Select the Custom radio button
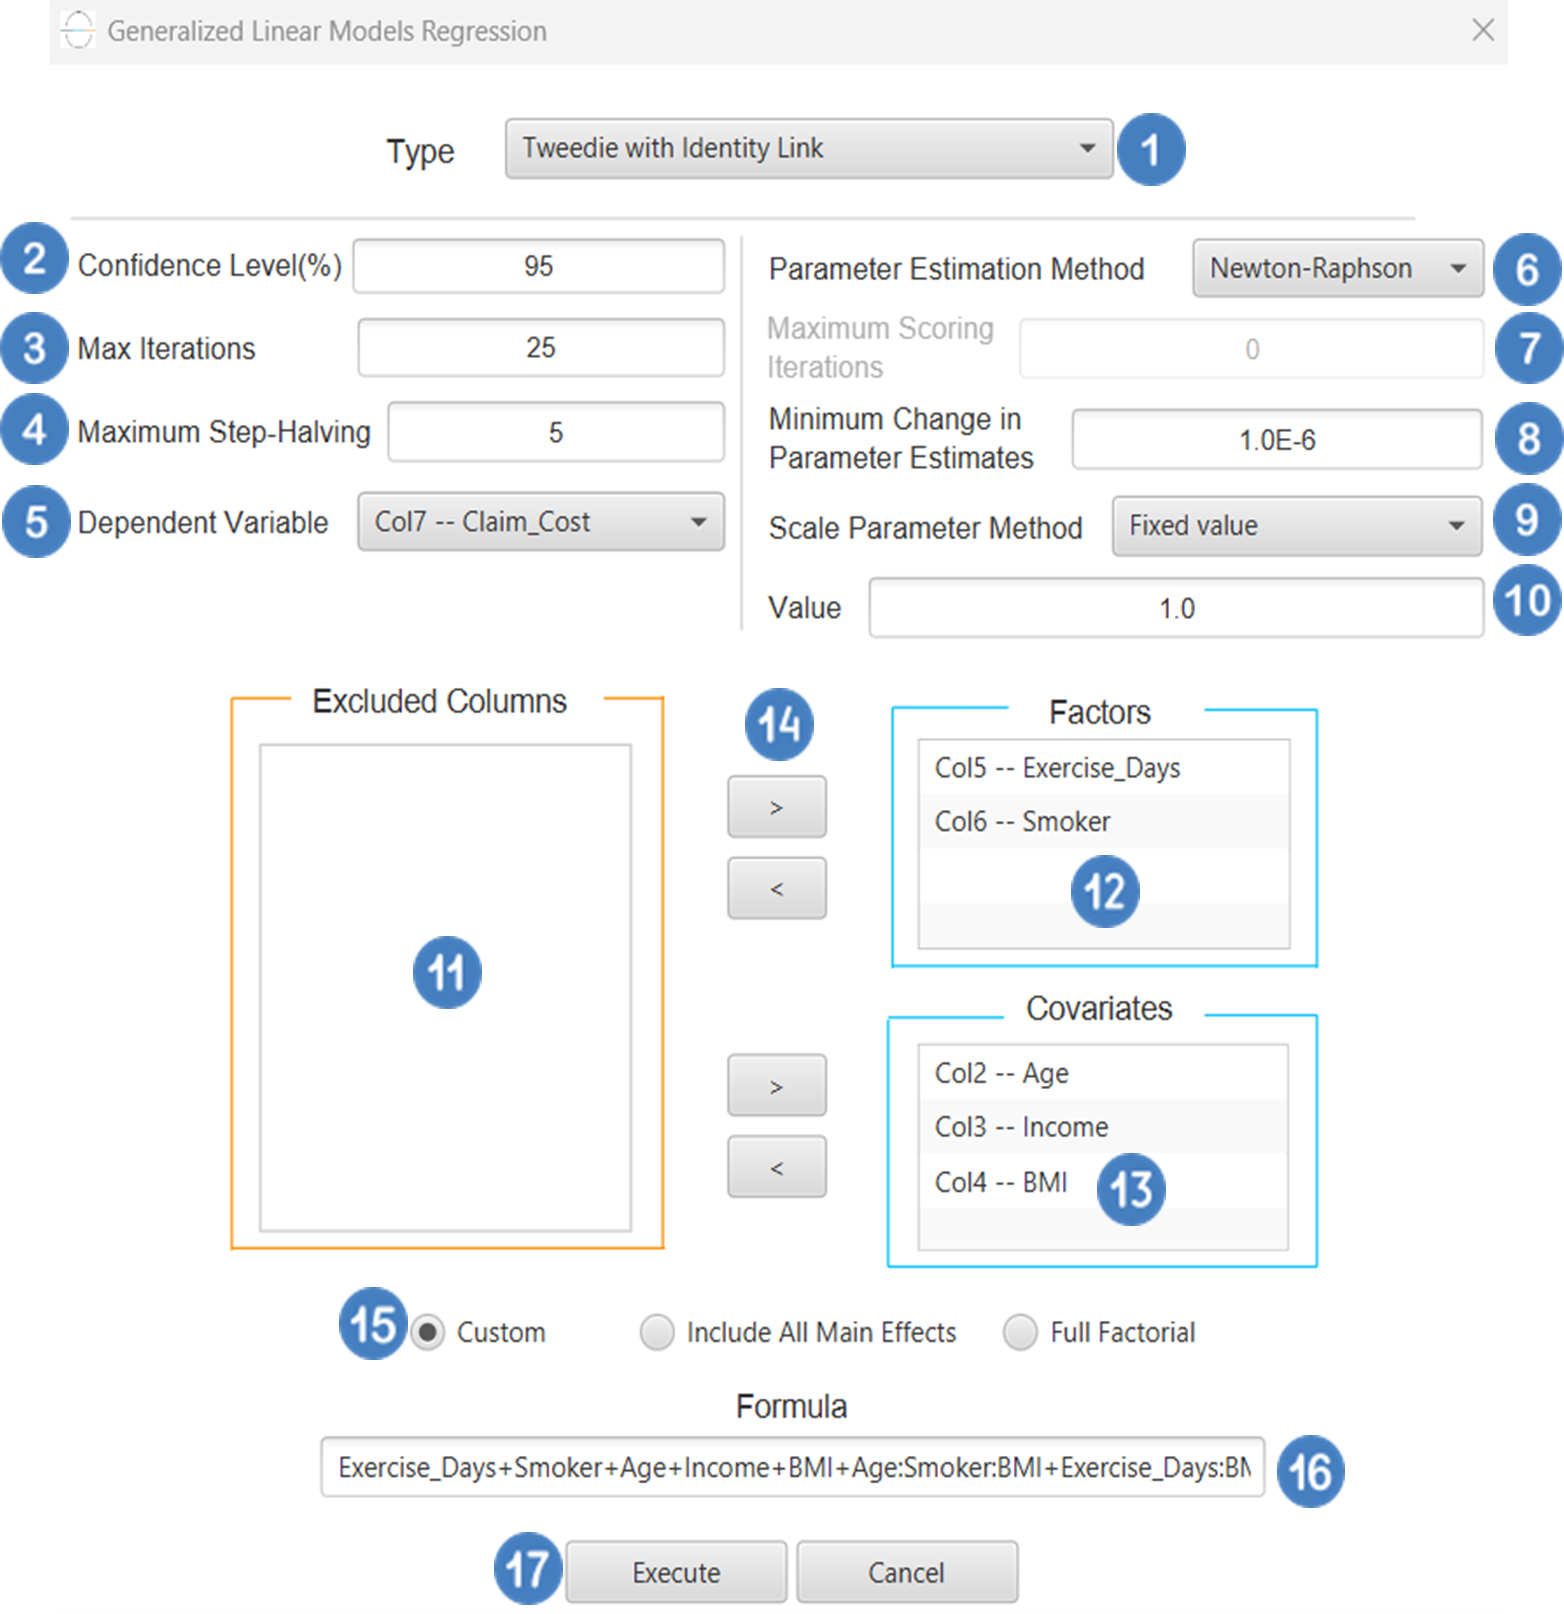Image resolution: width=1564 pixels, height=1614 pixels. click(x=427, y=1332)
